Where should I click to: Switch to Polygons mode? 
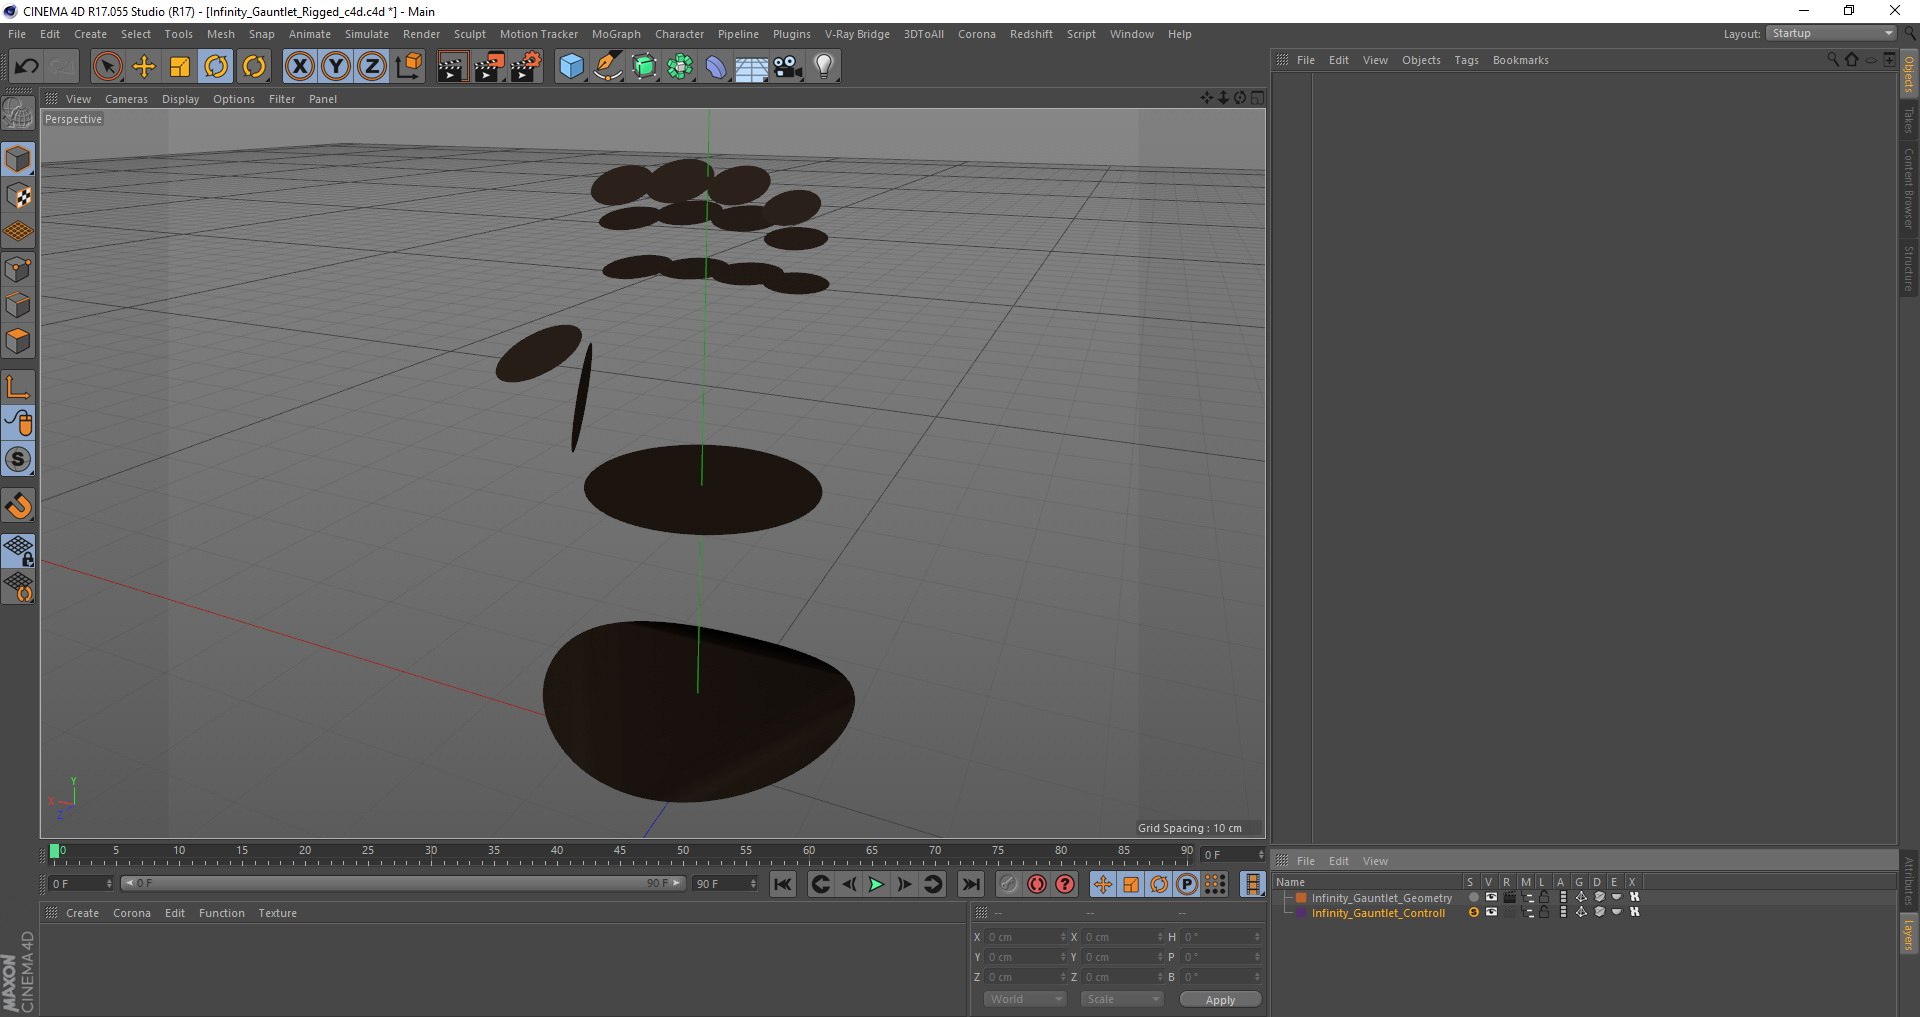click(18, 342)
